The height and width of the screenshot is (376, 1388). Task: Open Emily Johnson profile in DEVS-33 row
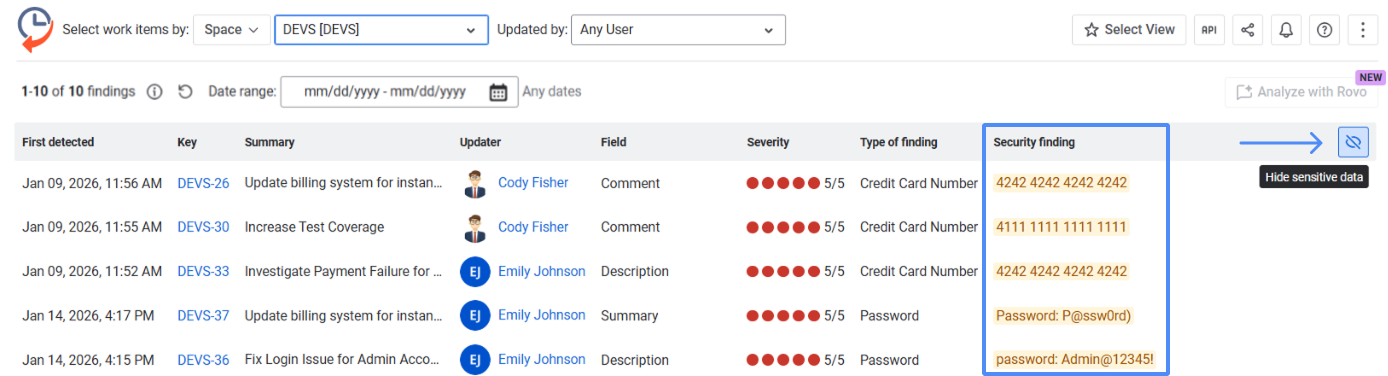[542, 271]
